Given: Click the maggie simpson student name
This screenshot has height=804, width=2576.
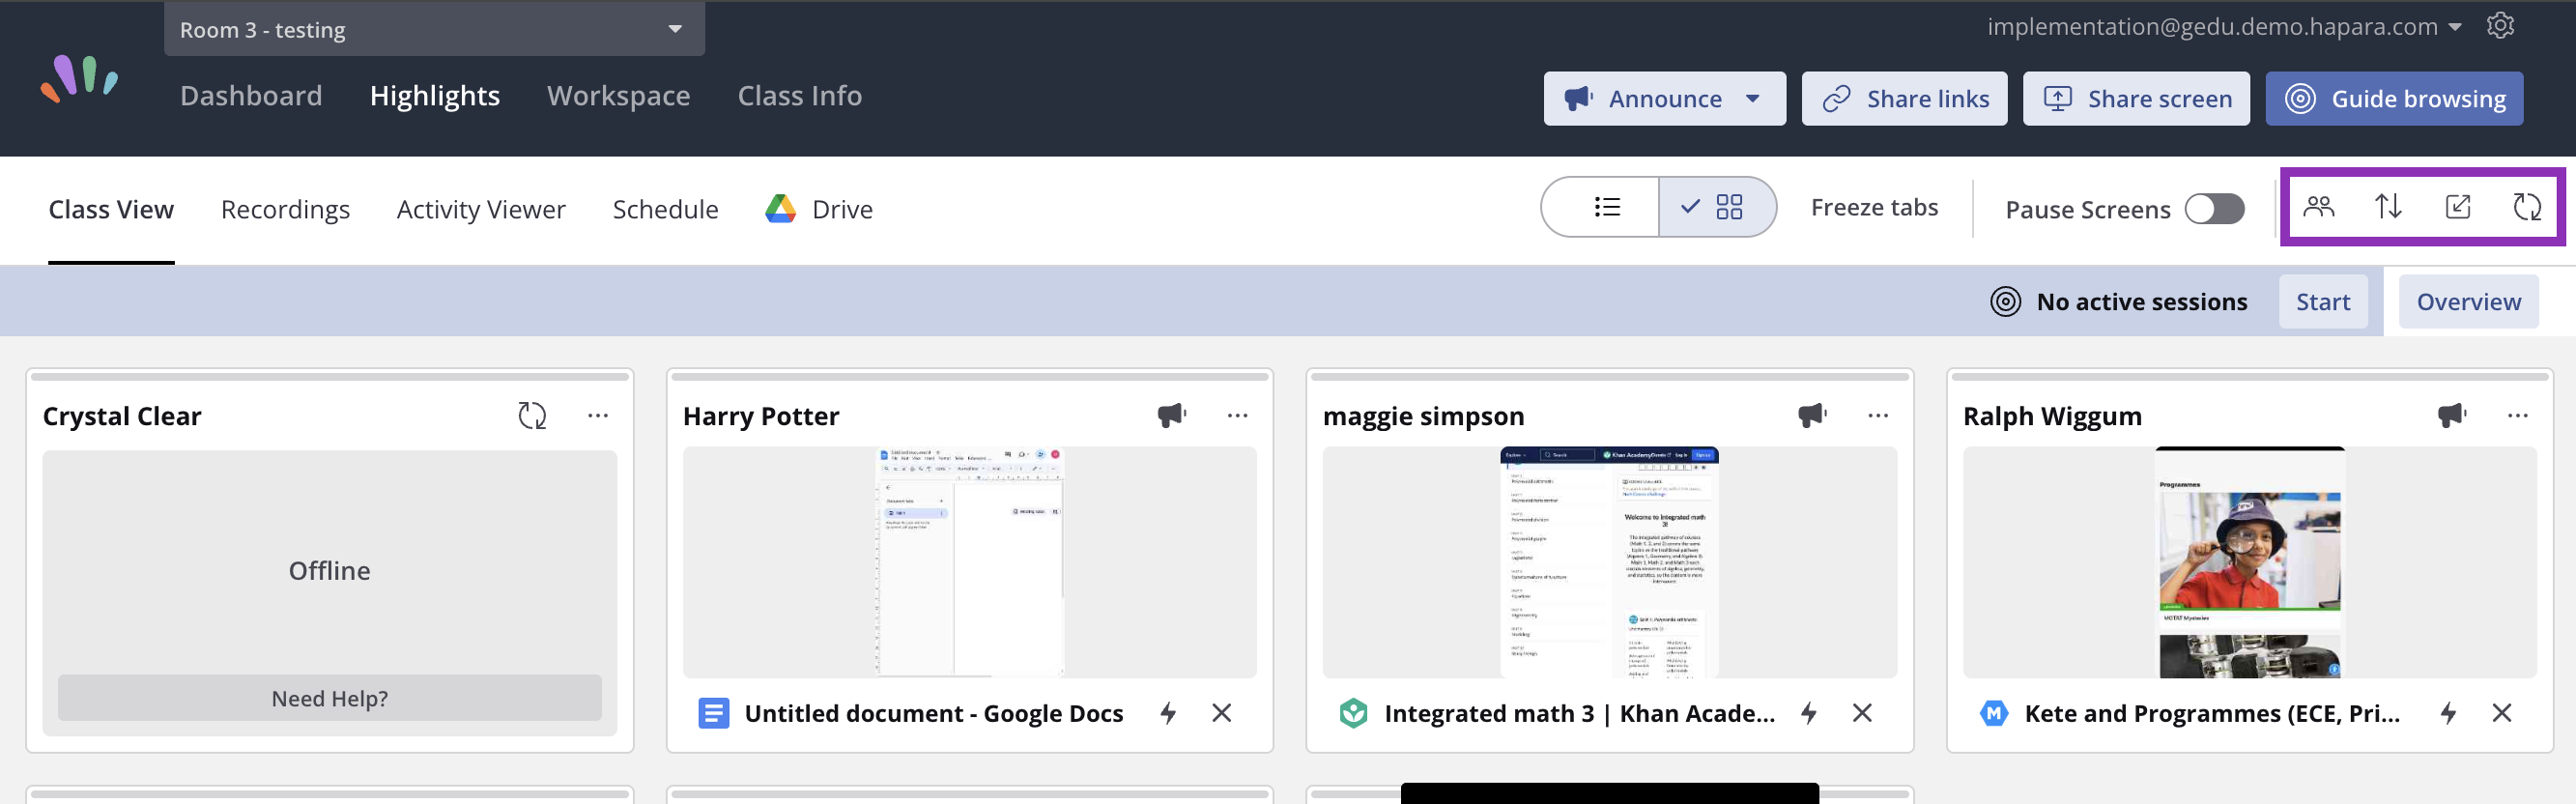Looking at the screenshot, I should pyautogui.click(x=1423, y=415).
